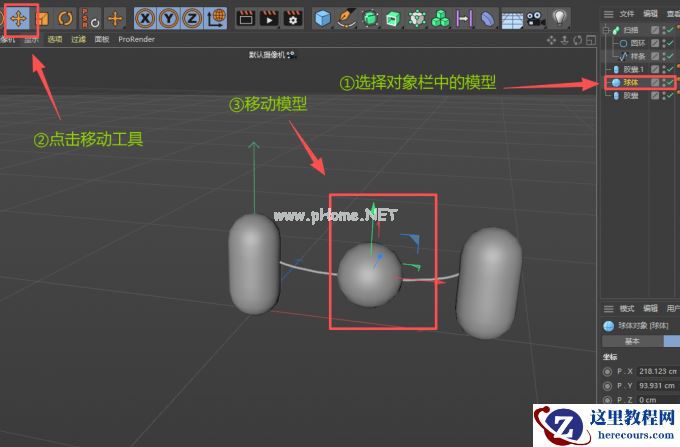Click the P.Z value field 0 cm
Viewport: 680px width, 447px height.
click(x=657, y=399)
